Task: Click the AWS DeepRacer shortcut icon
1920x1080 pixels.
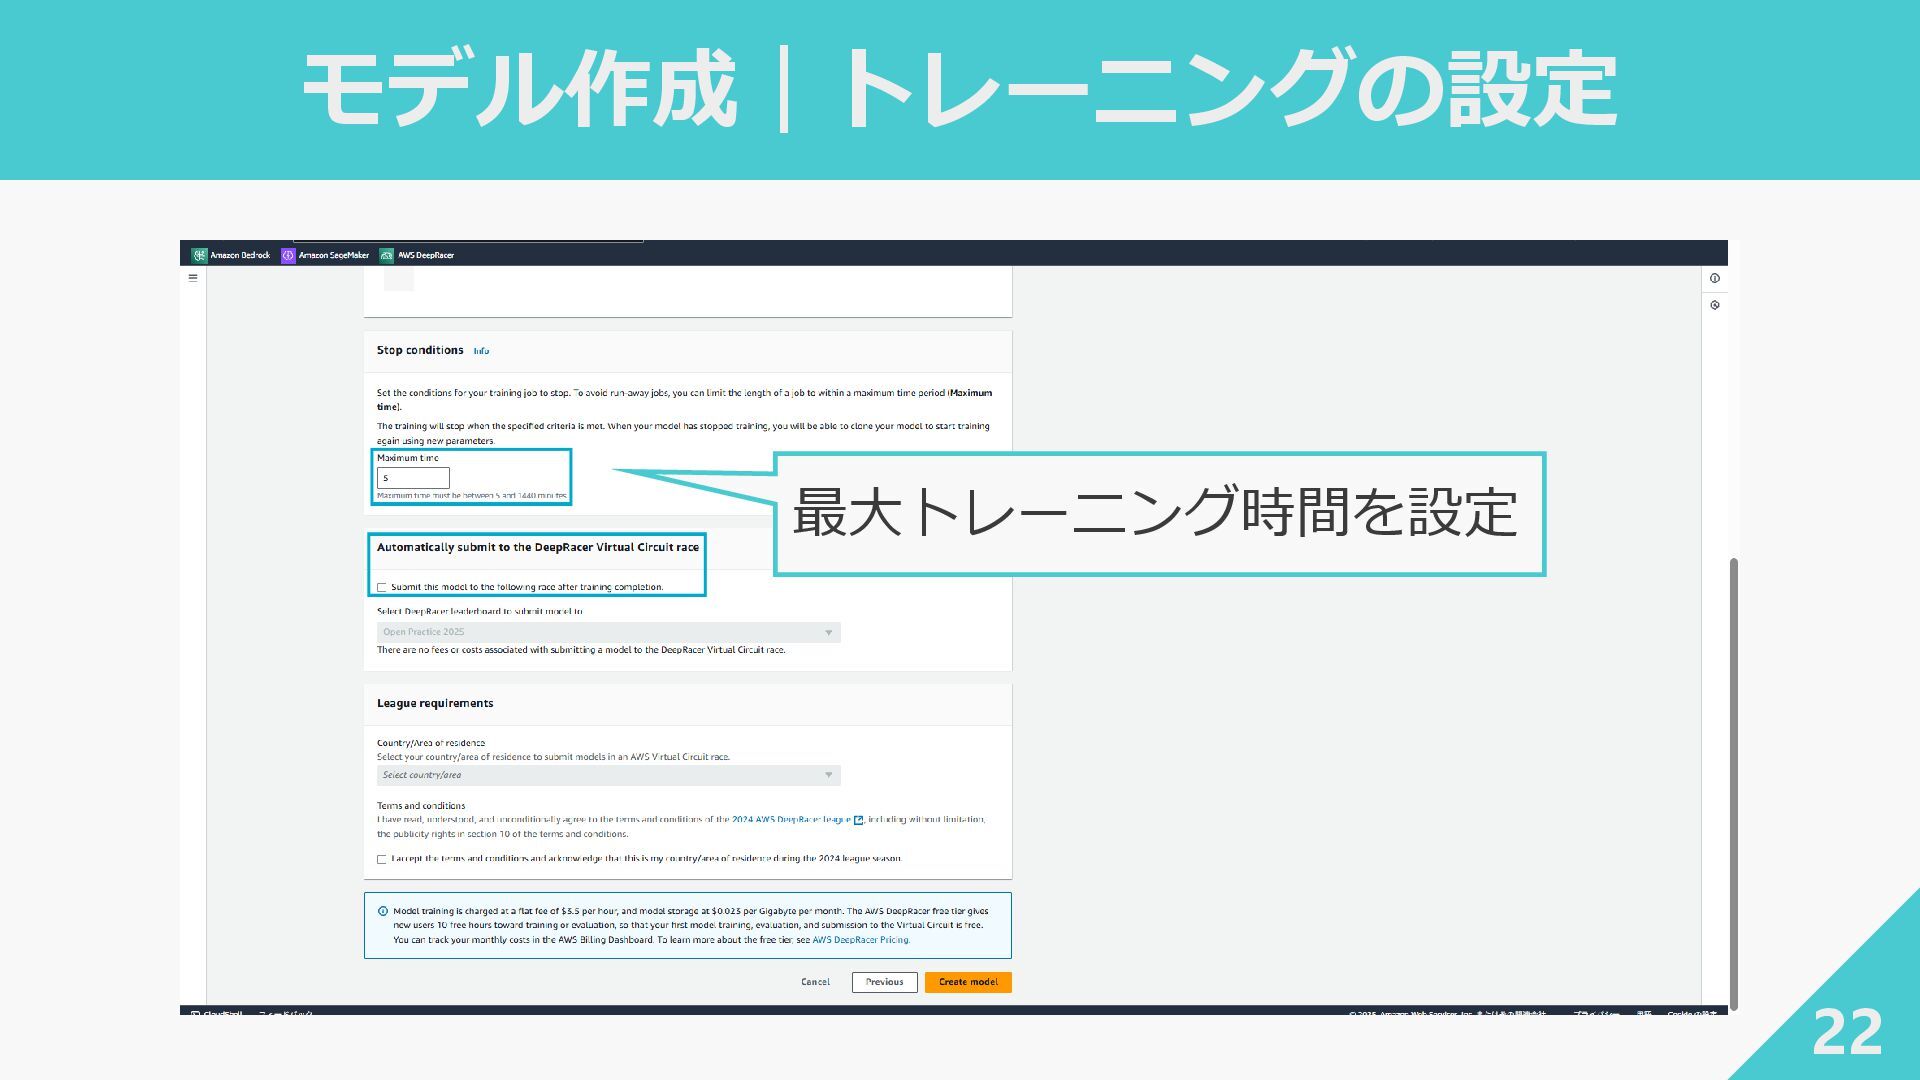Action: click(386, 255)
